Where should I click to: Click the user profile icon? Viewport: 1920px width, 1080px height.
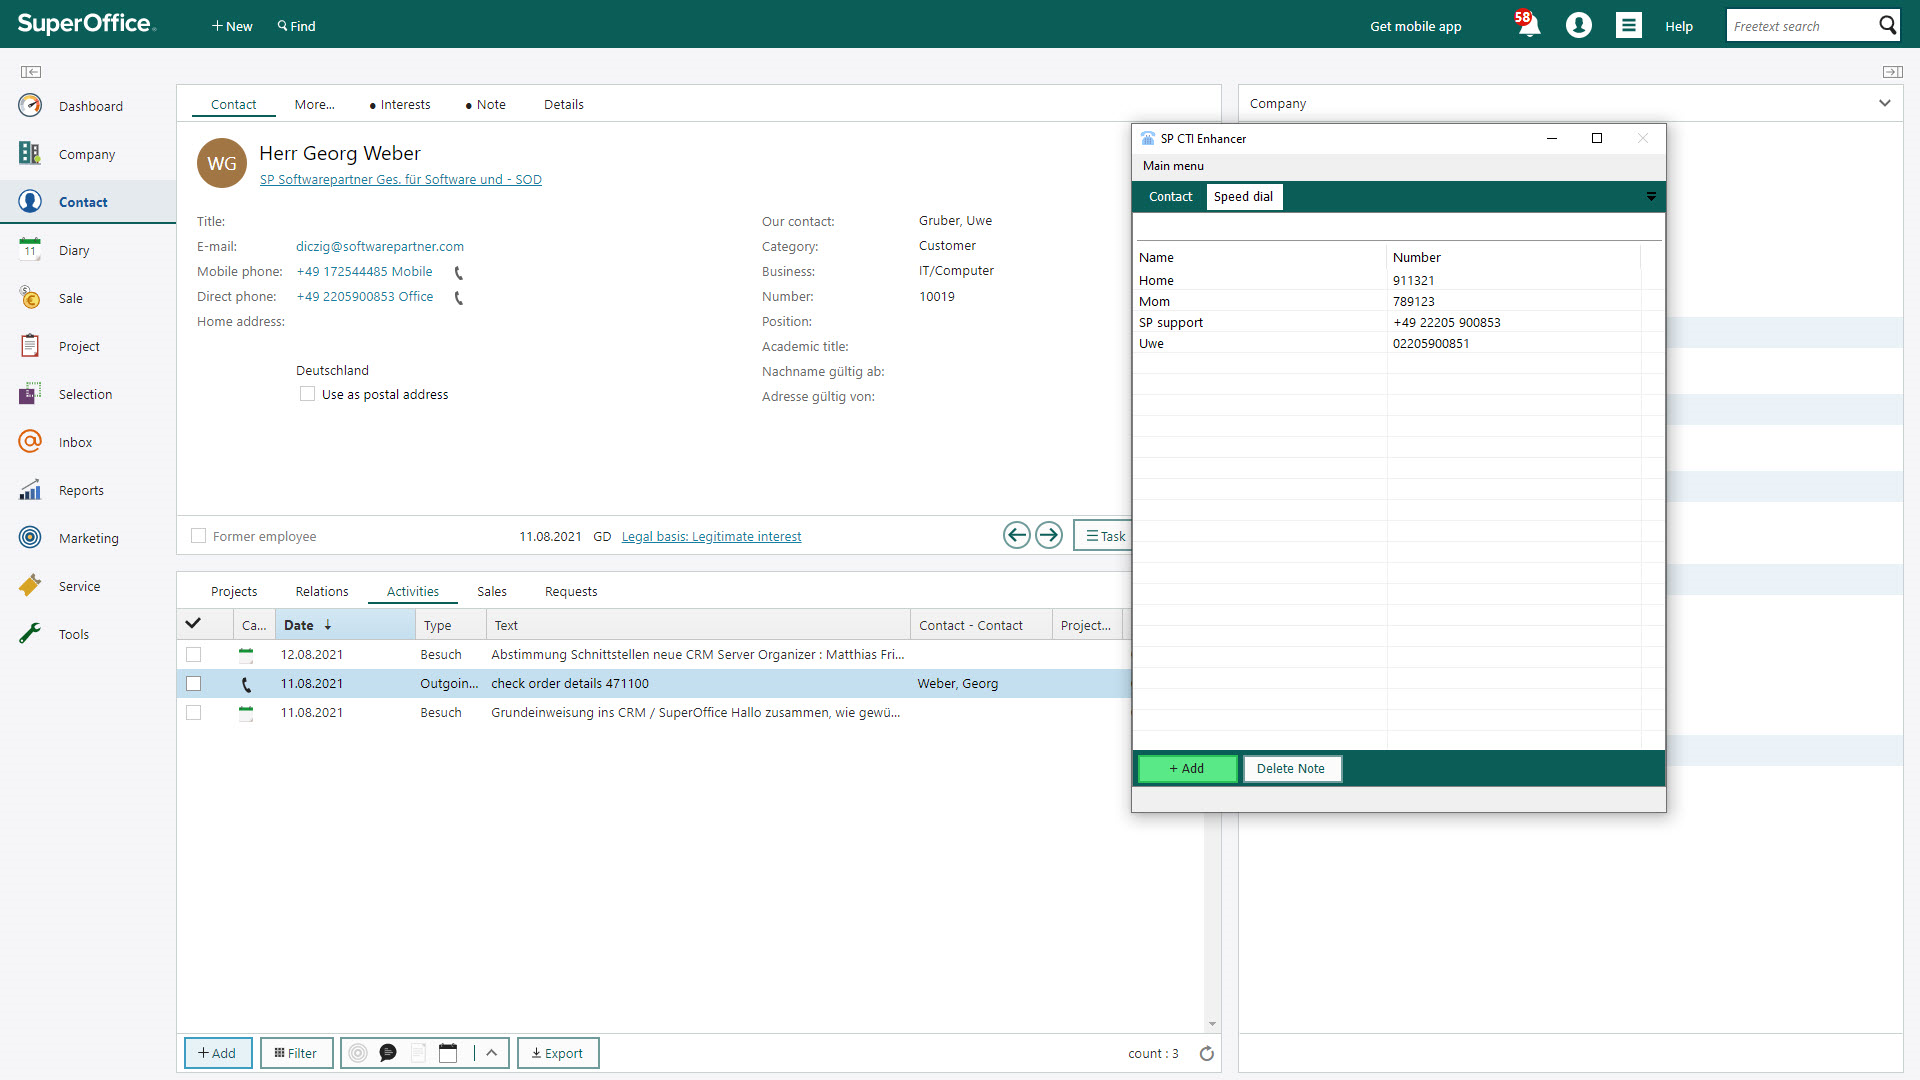pyautogui.click(x=1579, y=26)
